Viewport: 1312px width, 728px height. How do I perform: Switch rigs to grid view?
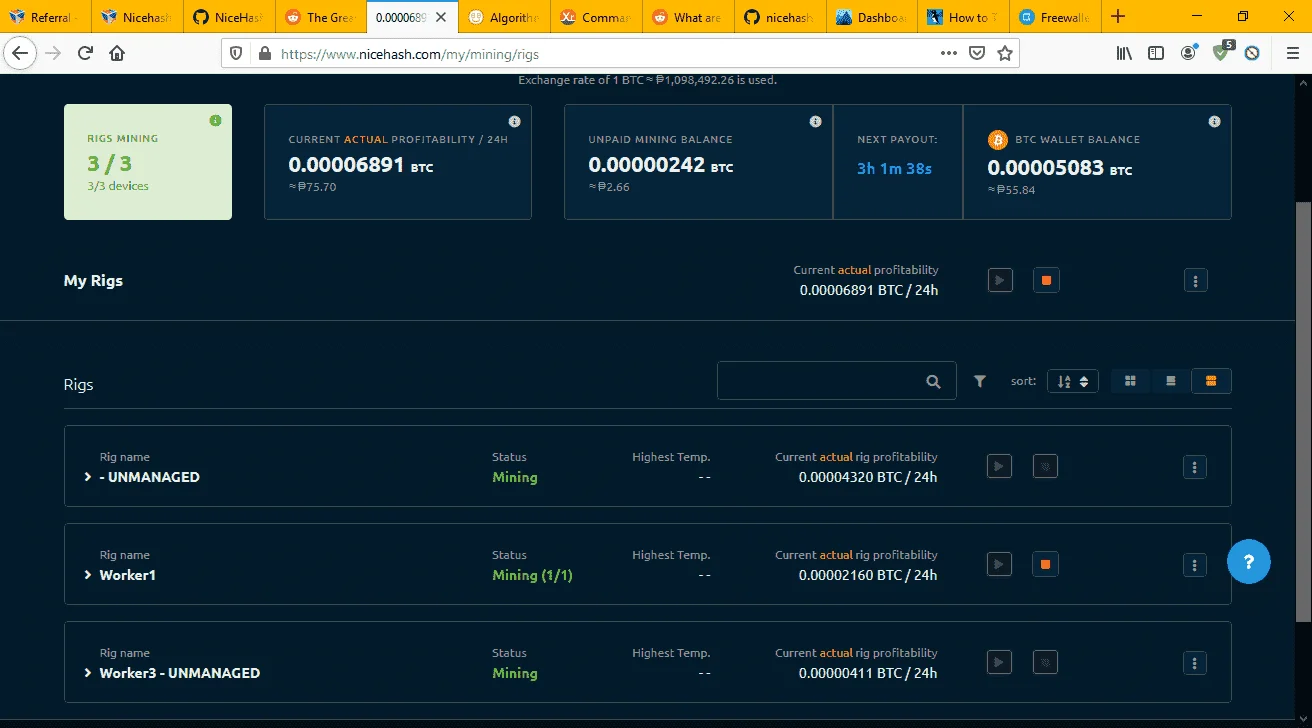click(x=1131, y=381)
